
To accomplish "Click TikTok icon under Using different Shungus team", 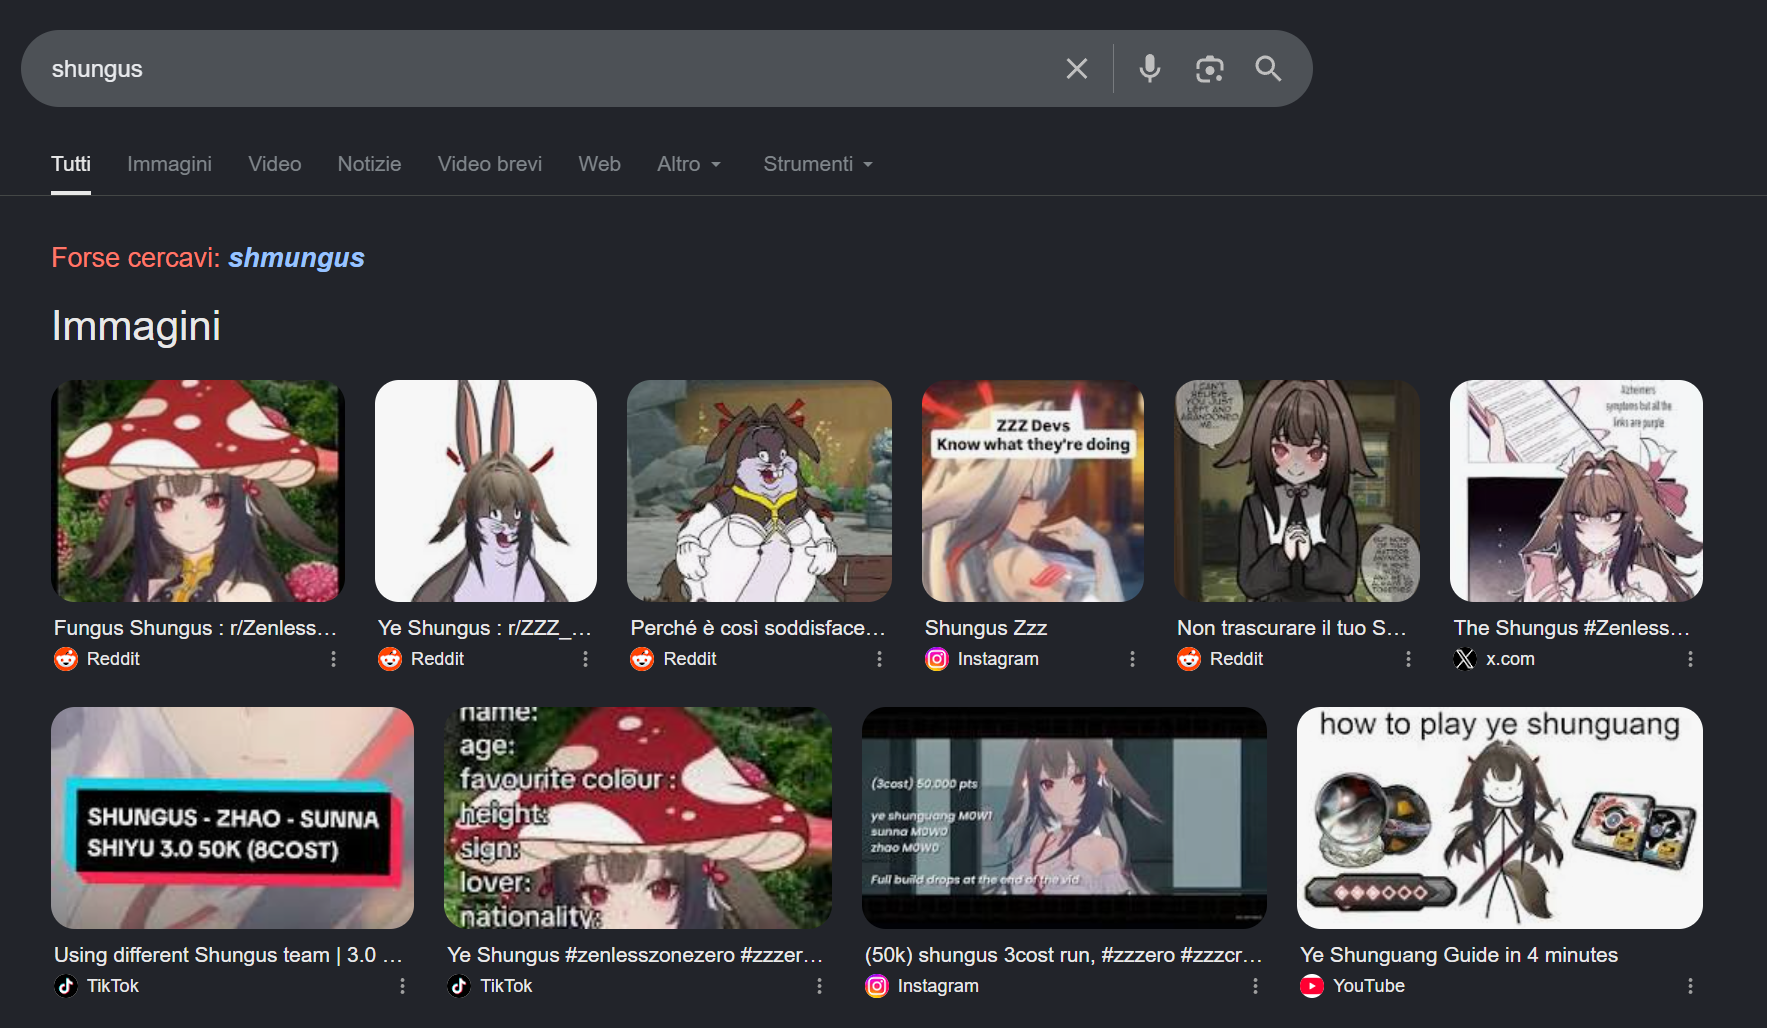I will 66,986.
